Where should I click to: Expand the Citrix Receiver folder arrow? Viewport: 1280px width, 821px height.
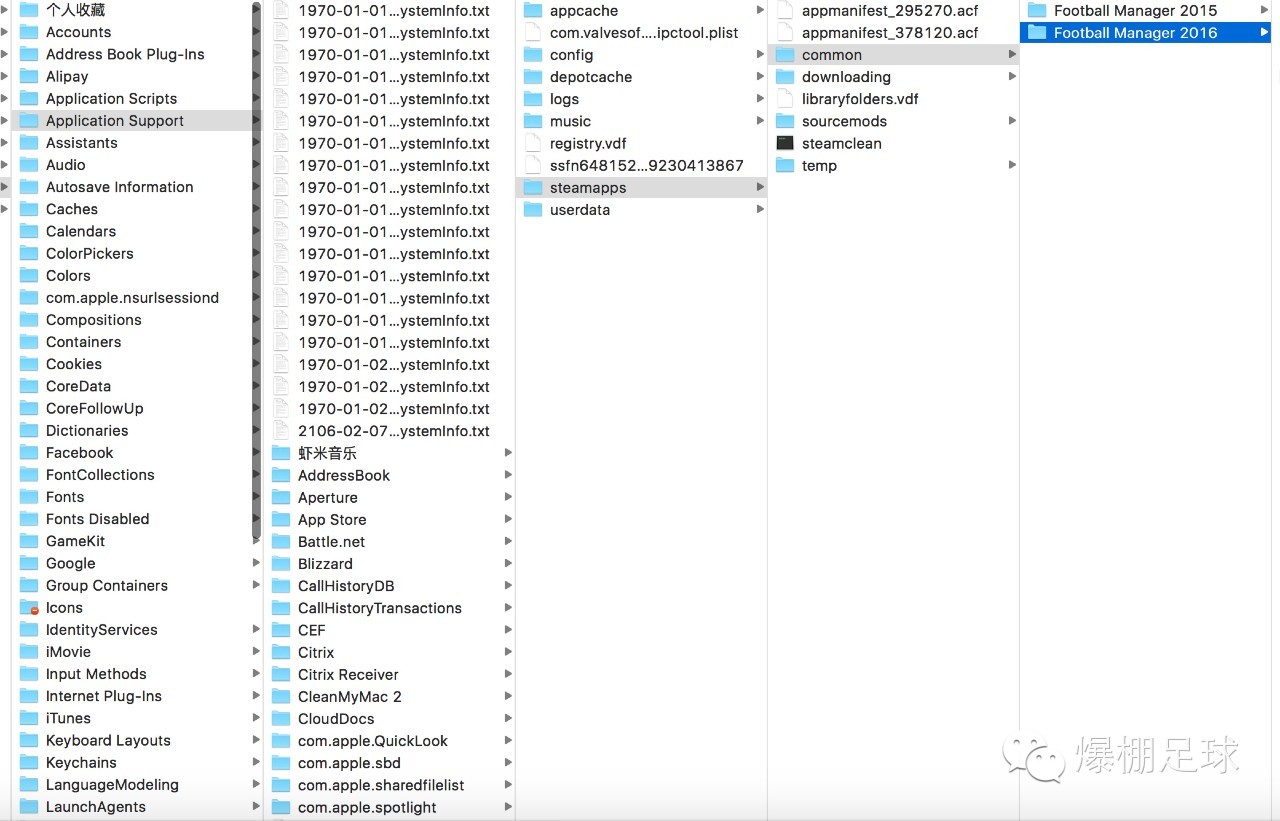(508, 675)
